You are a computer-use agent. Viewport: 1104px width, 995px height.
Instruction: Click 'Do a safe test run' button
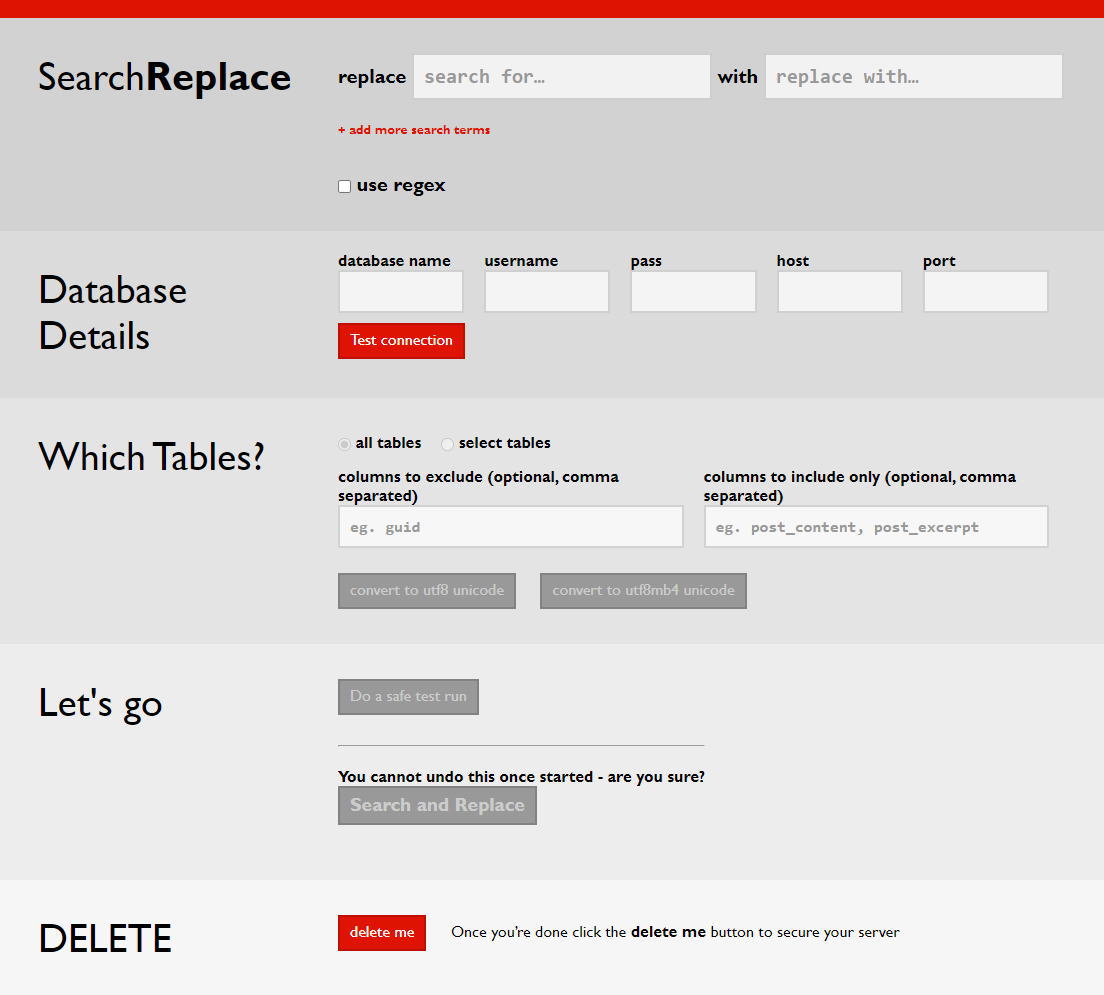(408, 697)
